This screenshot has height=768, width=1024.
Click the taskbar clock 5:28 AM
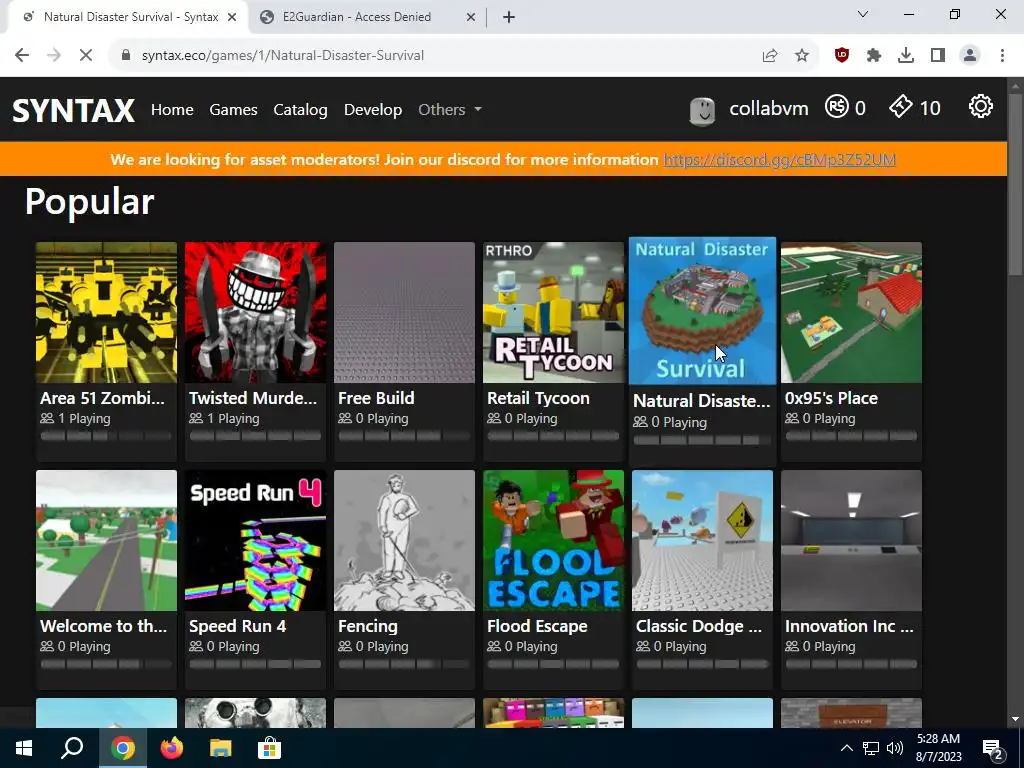(x=938, y=739)
